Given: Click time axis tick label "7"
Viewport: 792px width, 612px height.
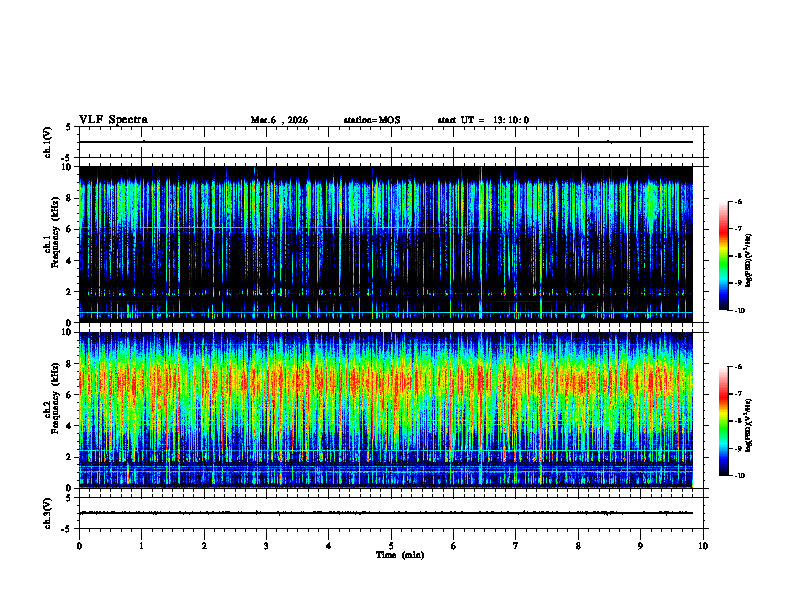Looking at the screenshot, I should [516, 546].
